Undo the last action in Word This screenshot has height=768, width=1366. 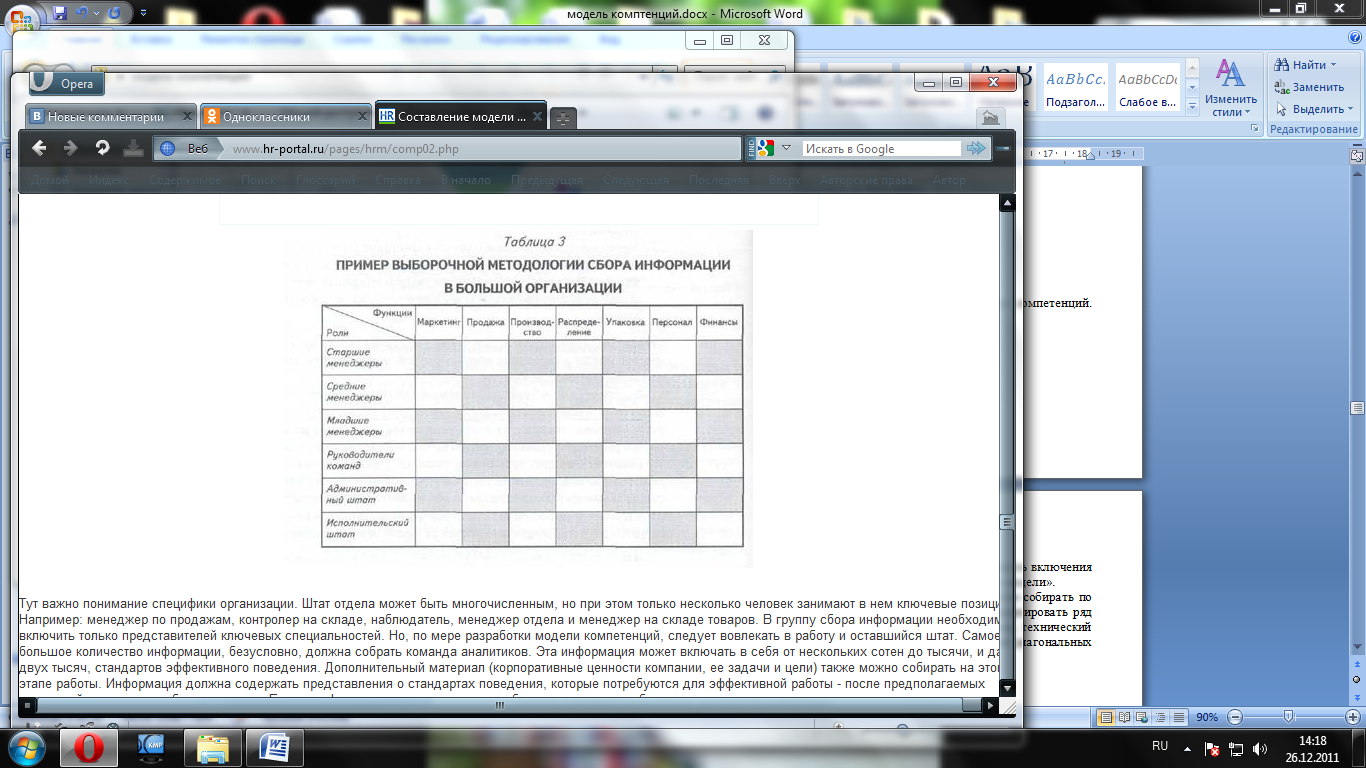(x=83, y=13)
